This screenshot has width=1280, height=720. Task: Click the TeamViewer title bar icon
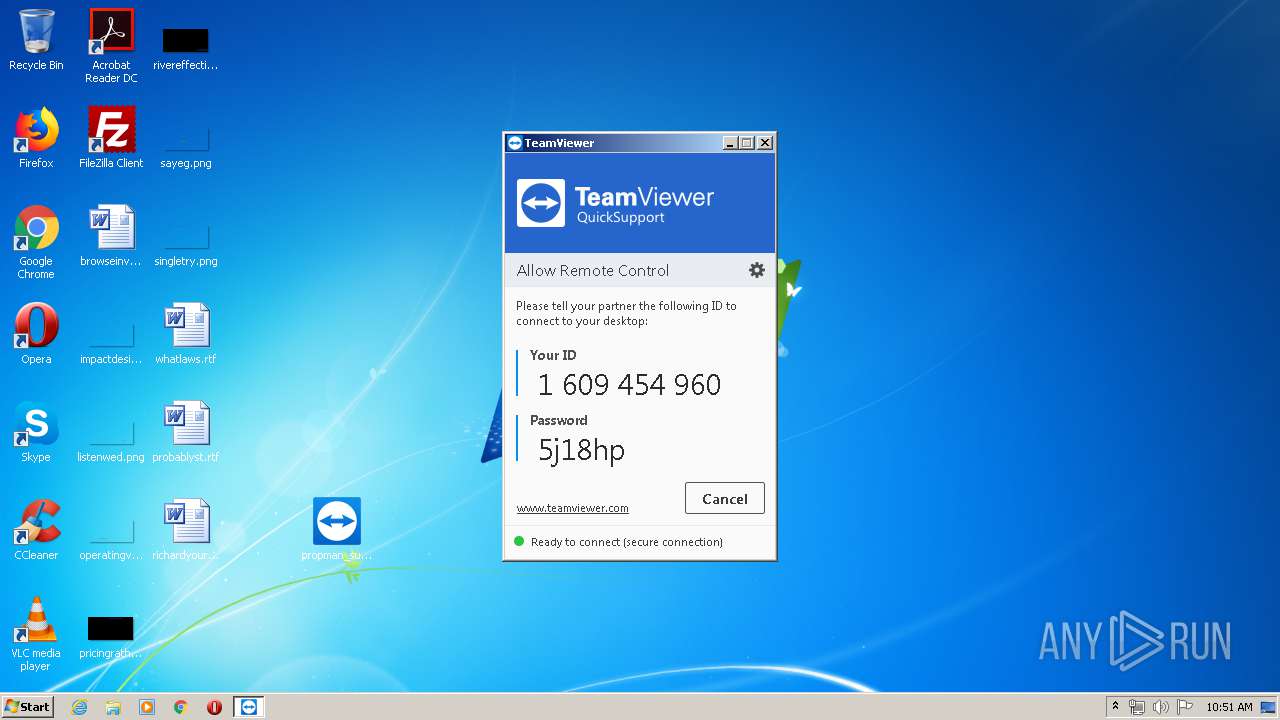[515, 143]
